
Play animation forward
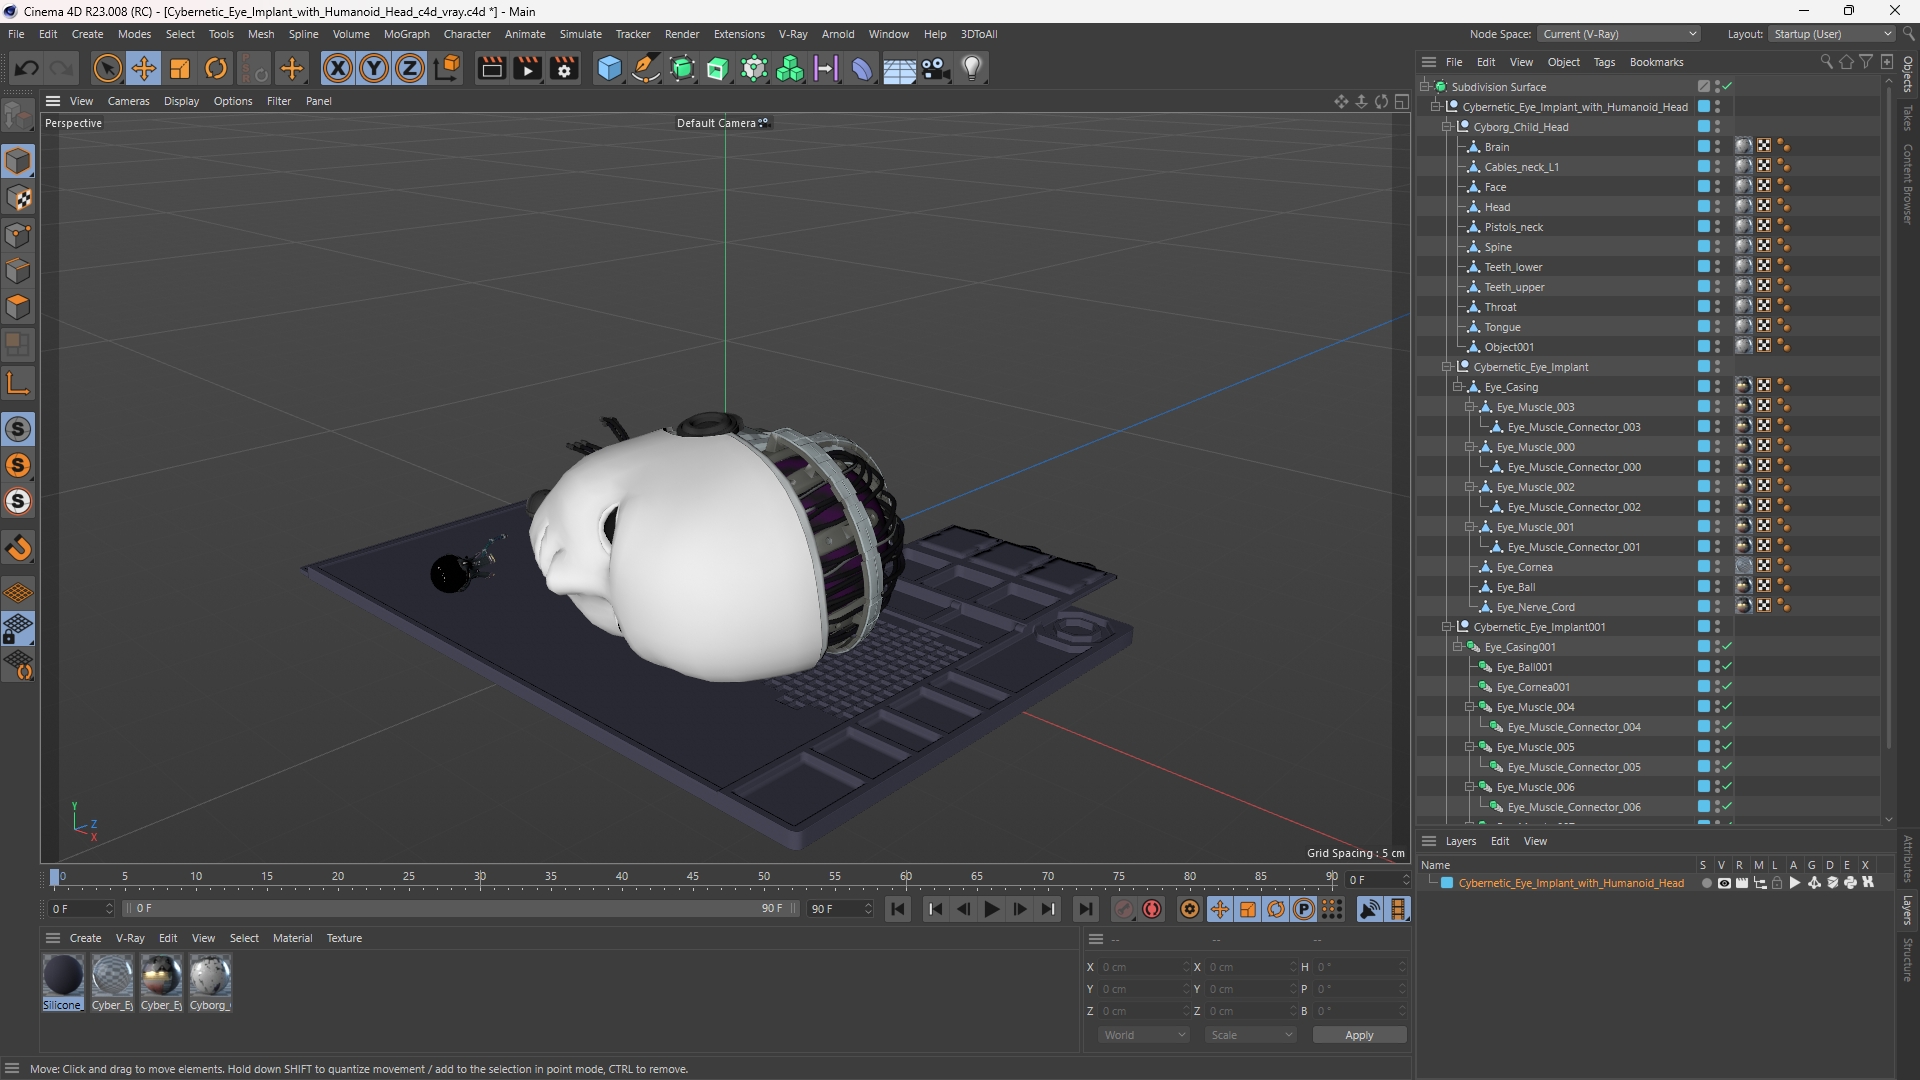pyautogui.click(x=991, y=909)
